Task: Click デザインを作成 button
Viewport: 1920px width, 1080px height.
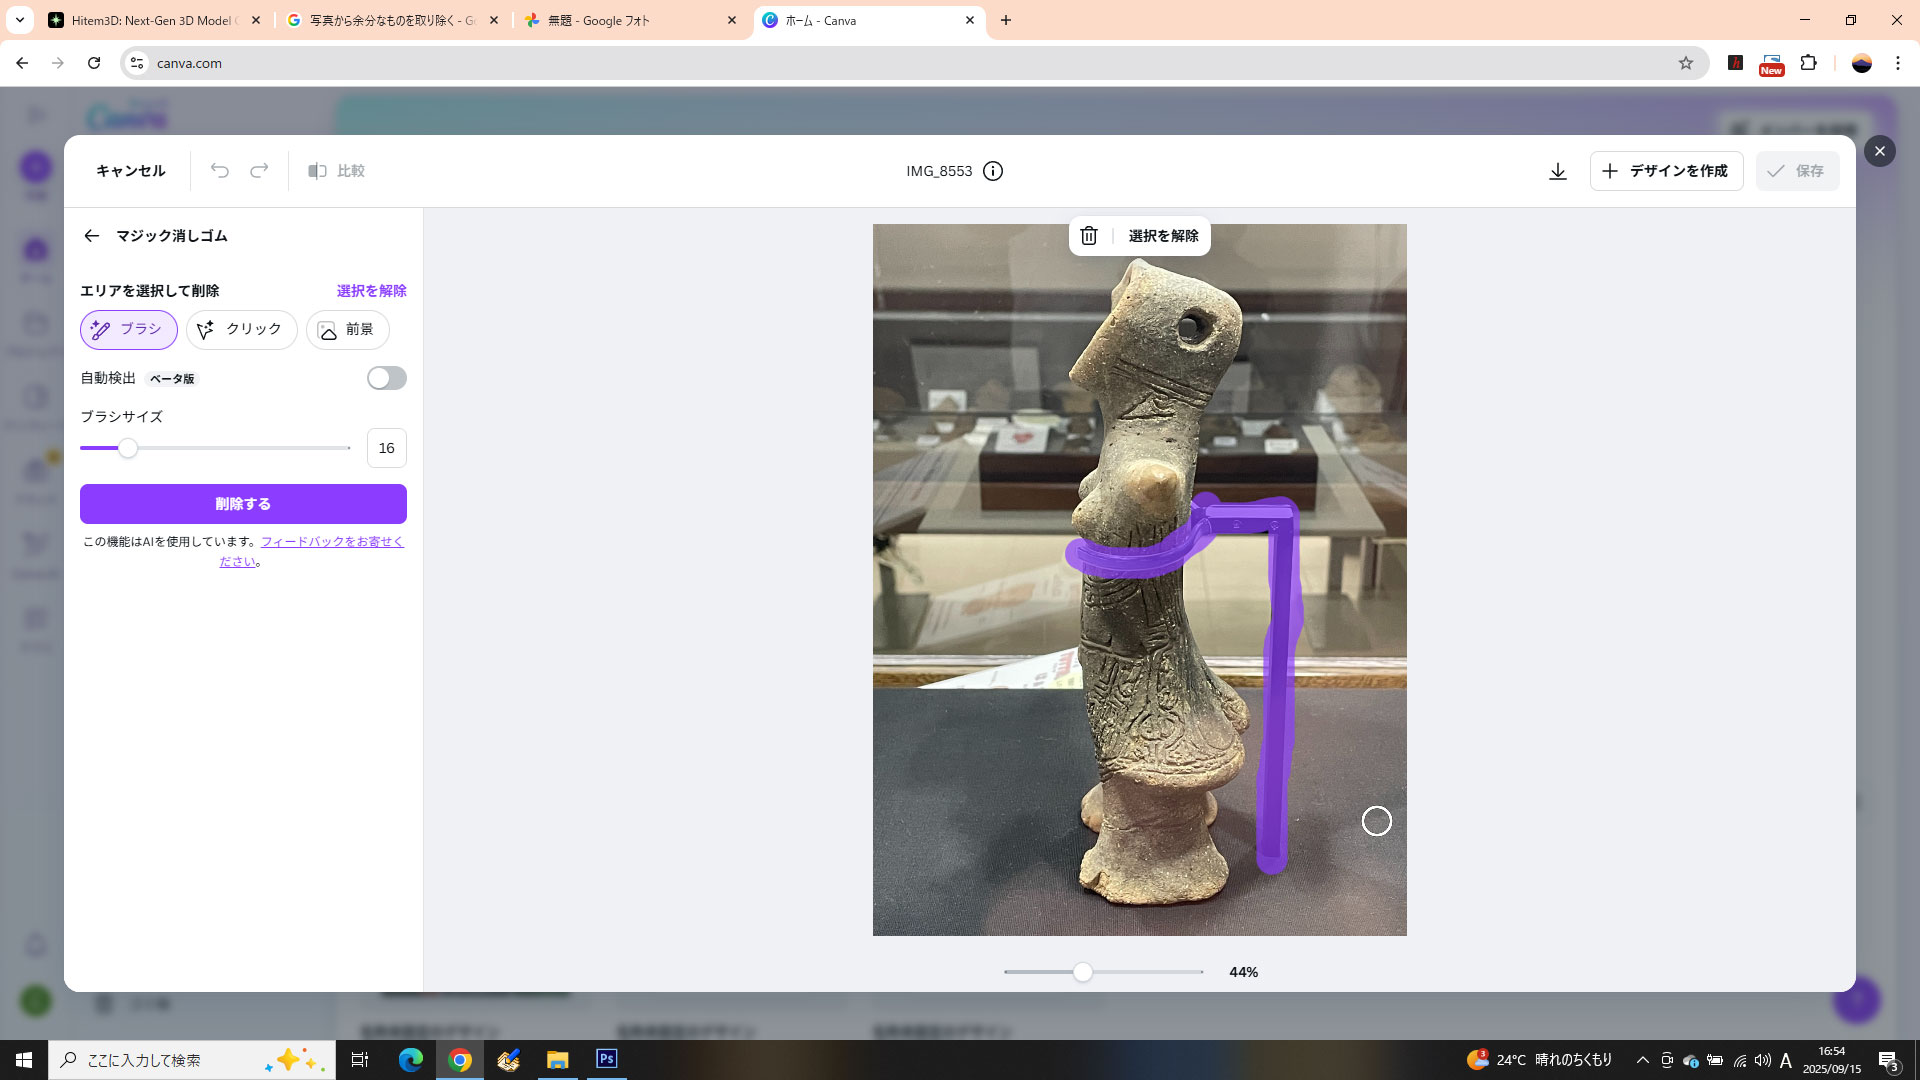Action: click(x=1666, y=171)
